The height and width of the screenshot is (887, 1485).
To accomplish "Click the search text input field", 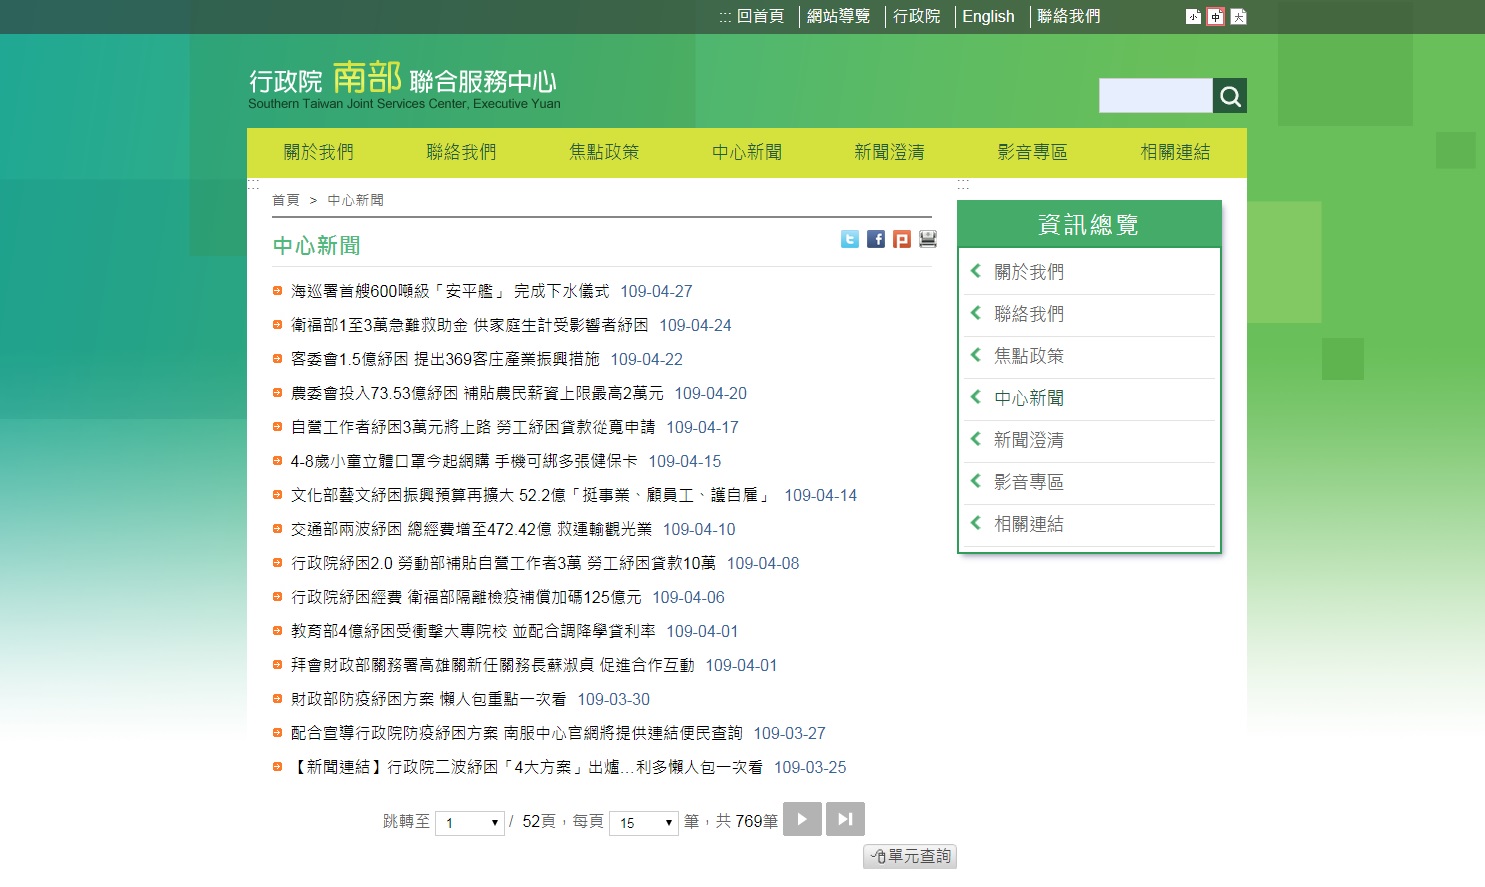I will (x=1155, y=96).
